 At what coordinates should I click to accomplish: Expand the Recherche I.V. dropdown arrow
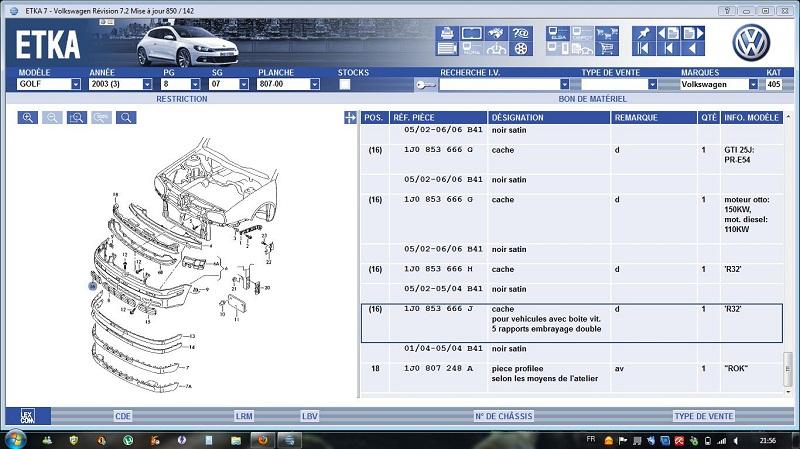564,84
